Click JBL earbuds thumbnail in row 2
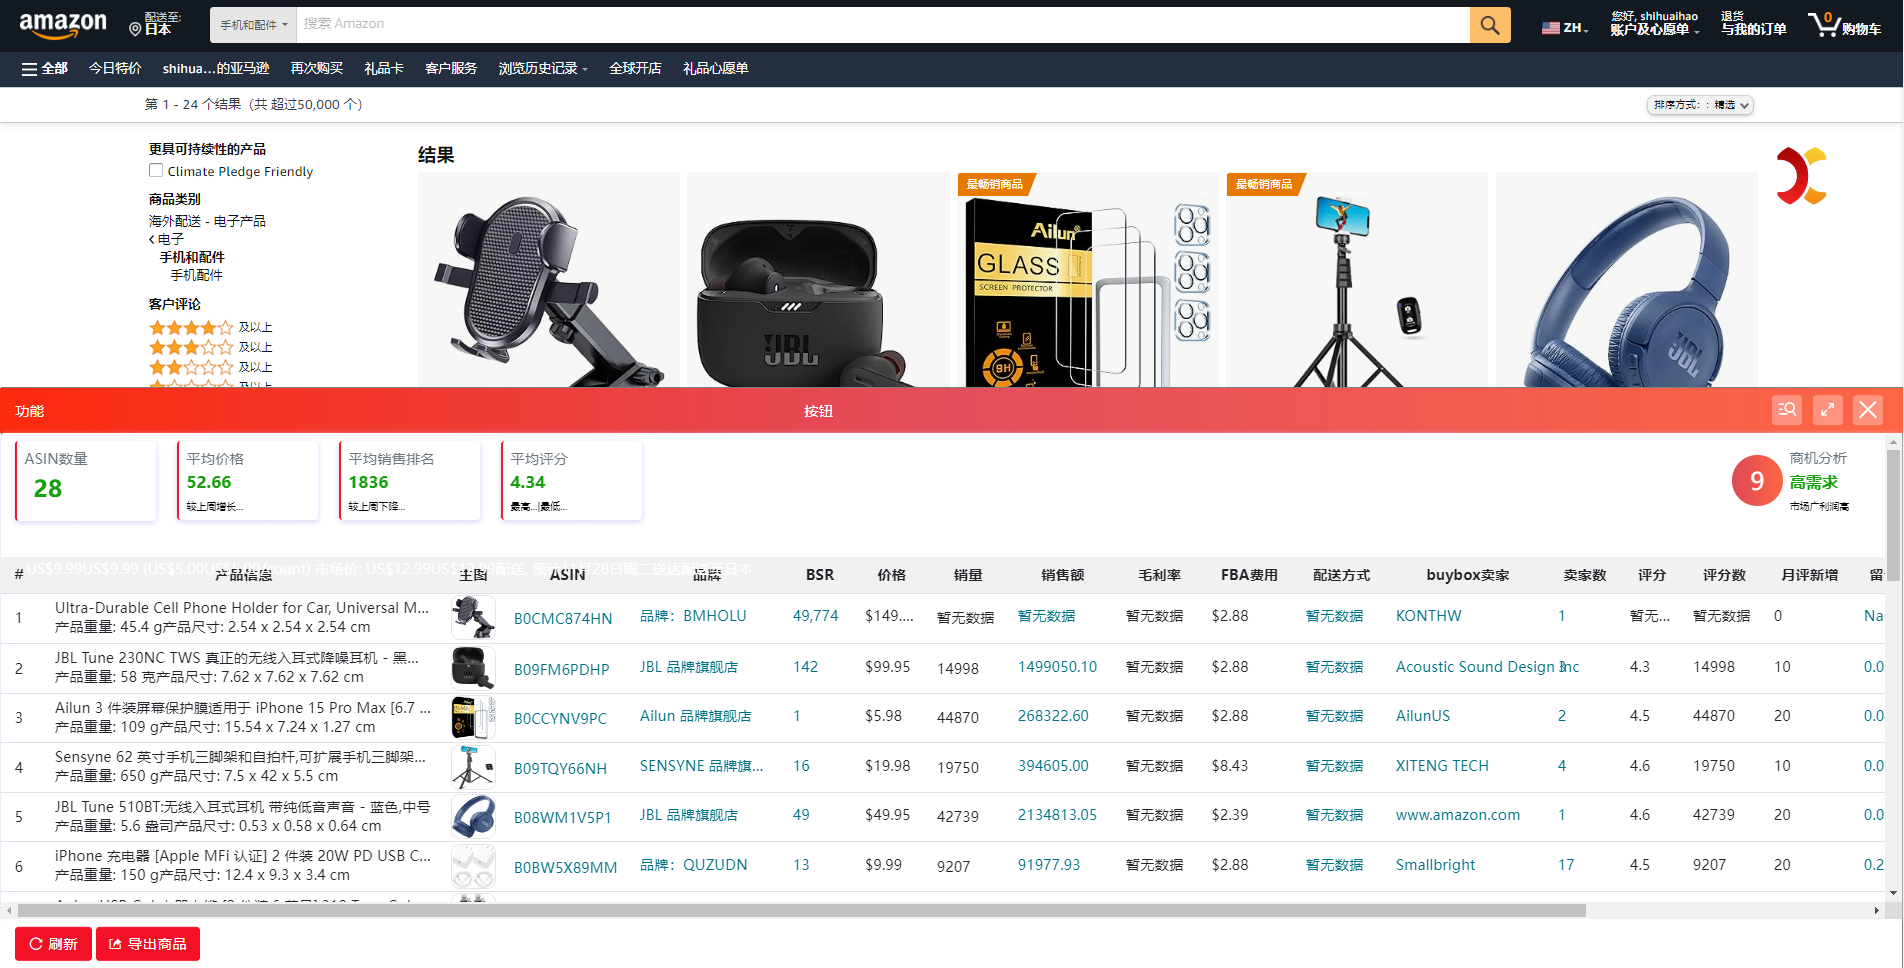 point(473,667)
